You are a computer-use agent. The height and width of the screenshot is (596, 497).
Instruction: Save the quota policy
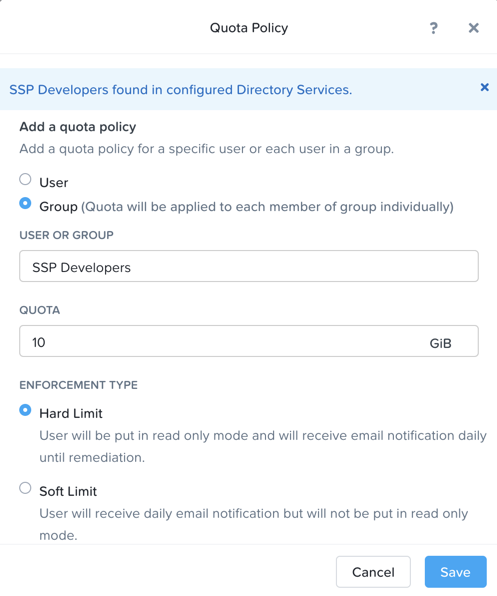[456, 572]
